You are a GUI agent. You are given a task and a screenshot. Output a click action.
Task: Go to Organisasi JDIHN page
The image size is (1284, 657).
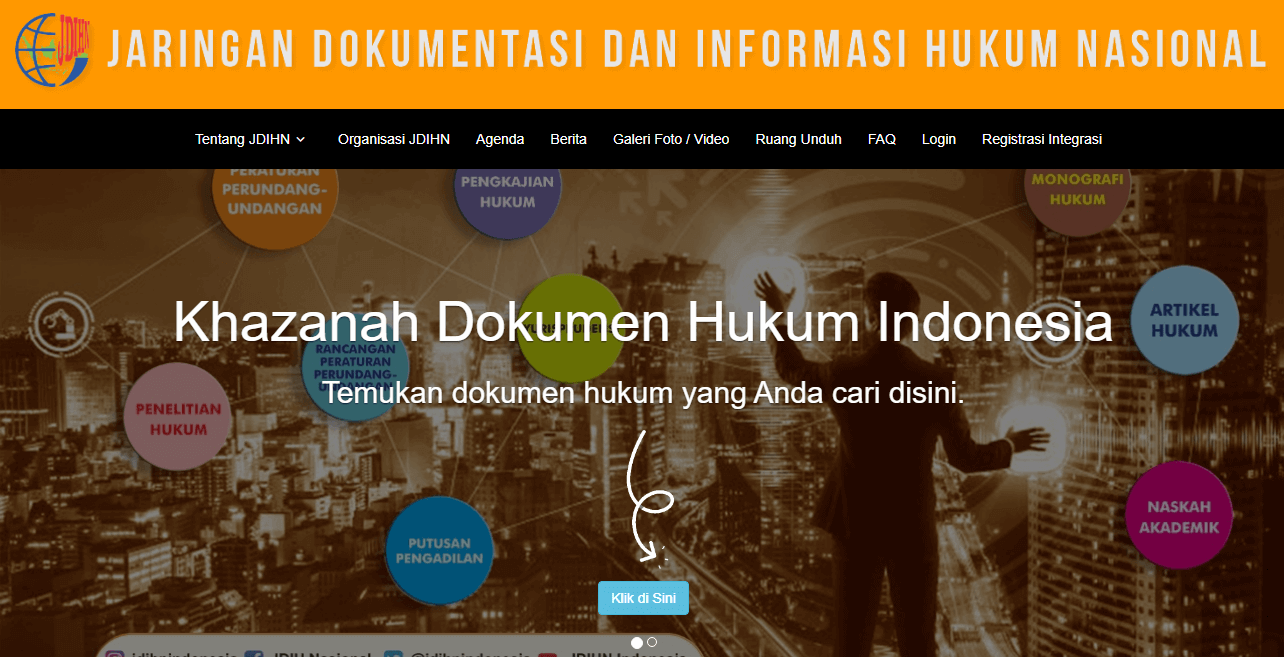pos(394,139)
